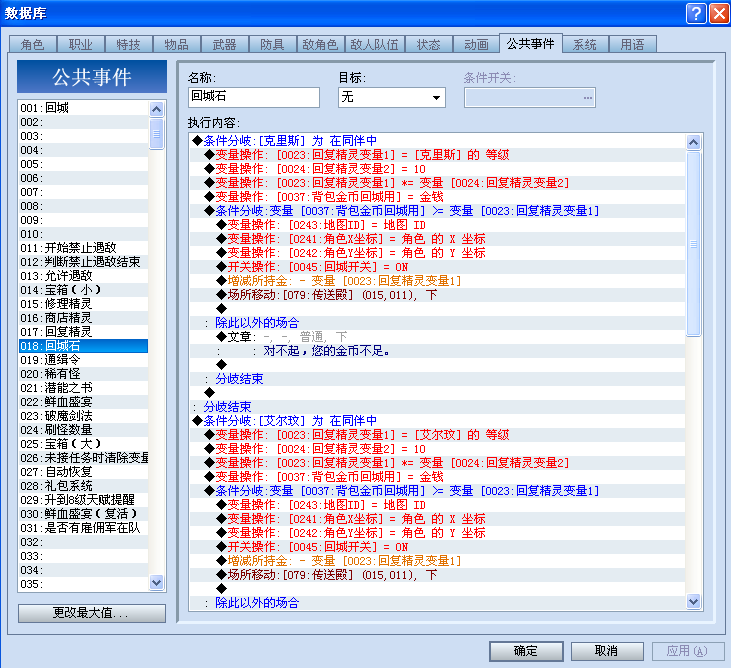
Task: Select event 028:礼包系统 in the list
Action: [83, 486]
